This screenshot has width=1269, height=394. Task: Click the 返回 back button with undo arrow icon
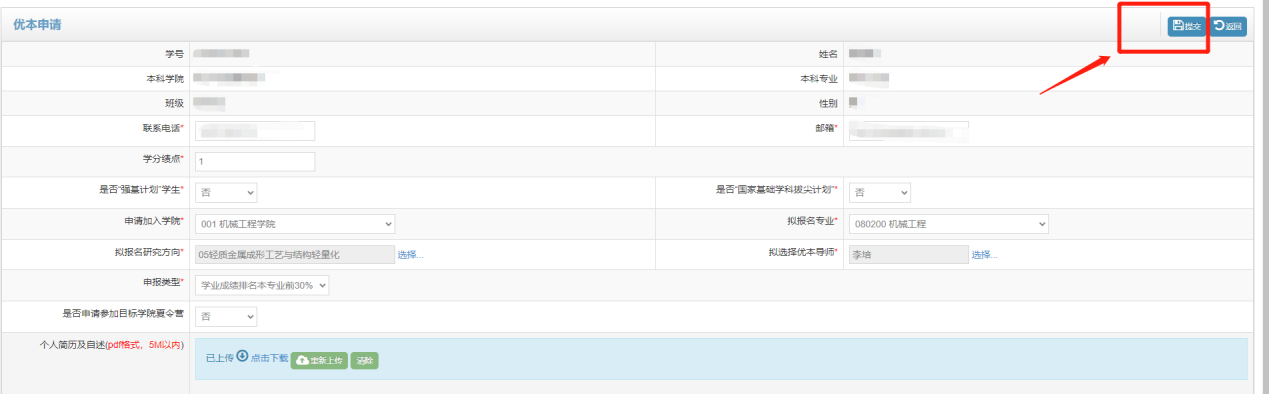coord(1228,27)
